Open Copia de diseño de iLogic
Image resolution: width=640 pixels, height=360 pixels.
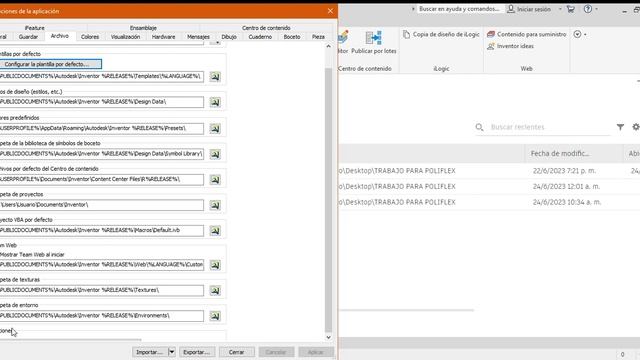tap(441, 35)
